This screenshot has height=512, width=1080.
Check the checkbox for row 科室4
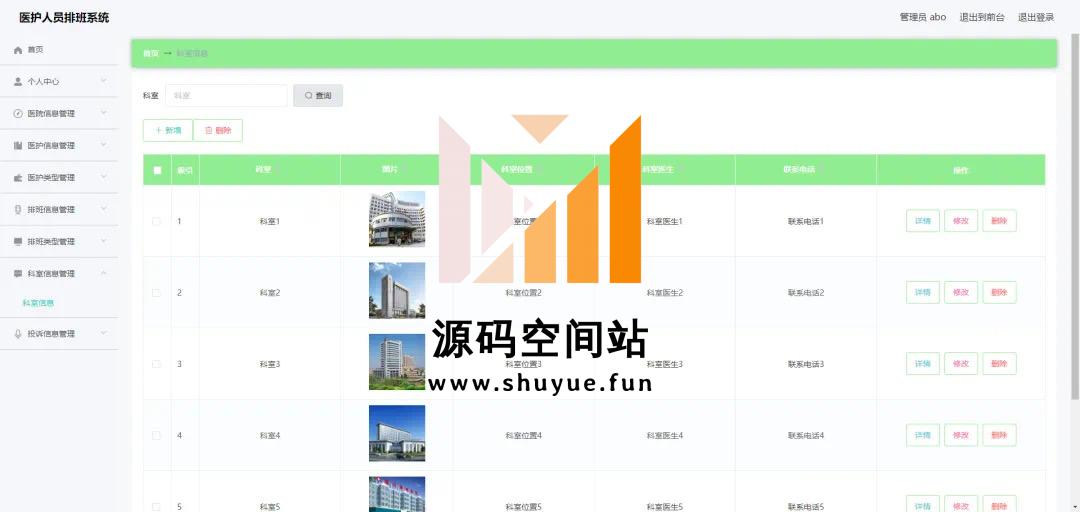[156, 436]
